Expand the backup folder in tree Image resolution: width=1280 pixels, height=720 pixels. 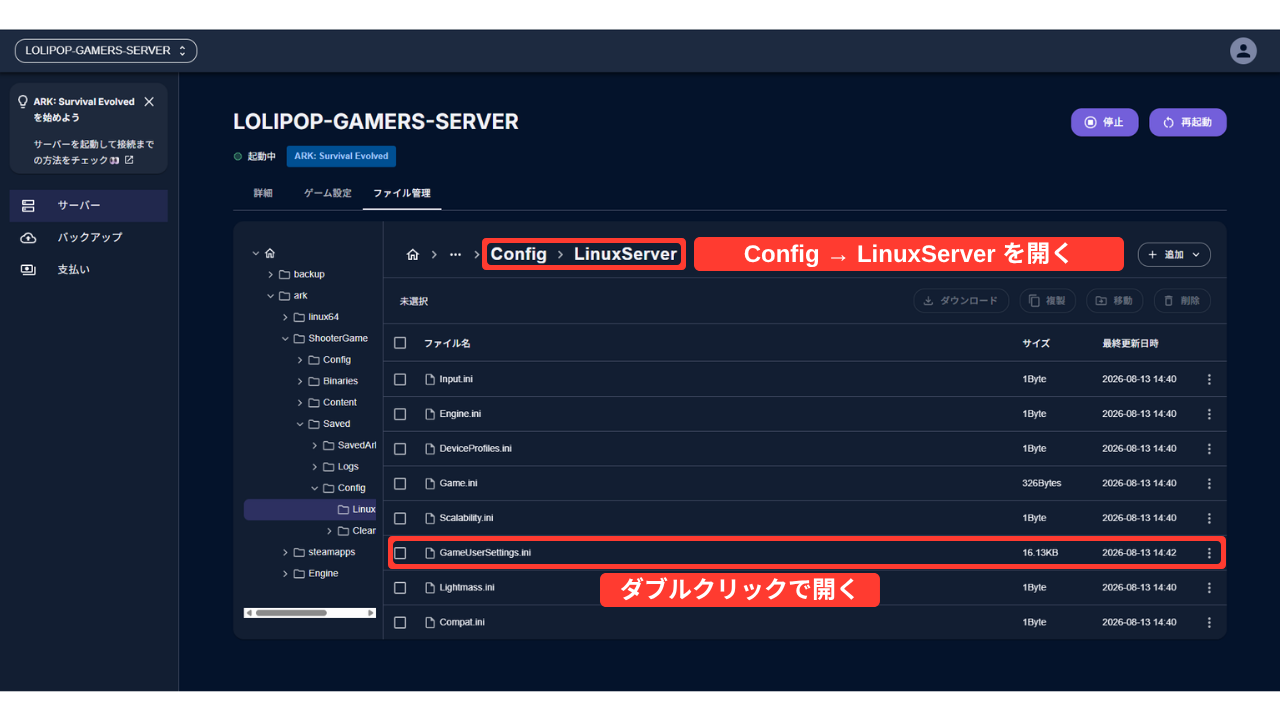point(270,274)
